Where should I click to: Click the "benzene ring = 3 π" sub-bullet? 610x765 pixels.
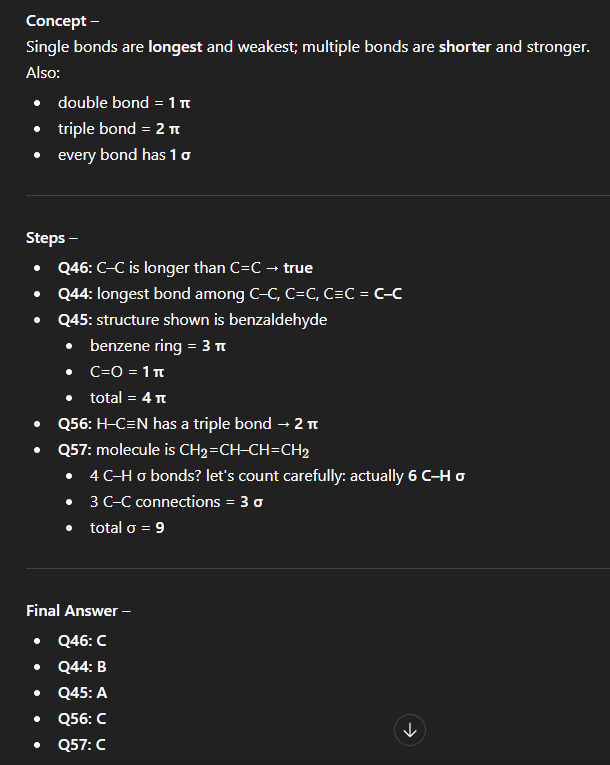tap(165, 346)
